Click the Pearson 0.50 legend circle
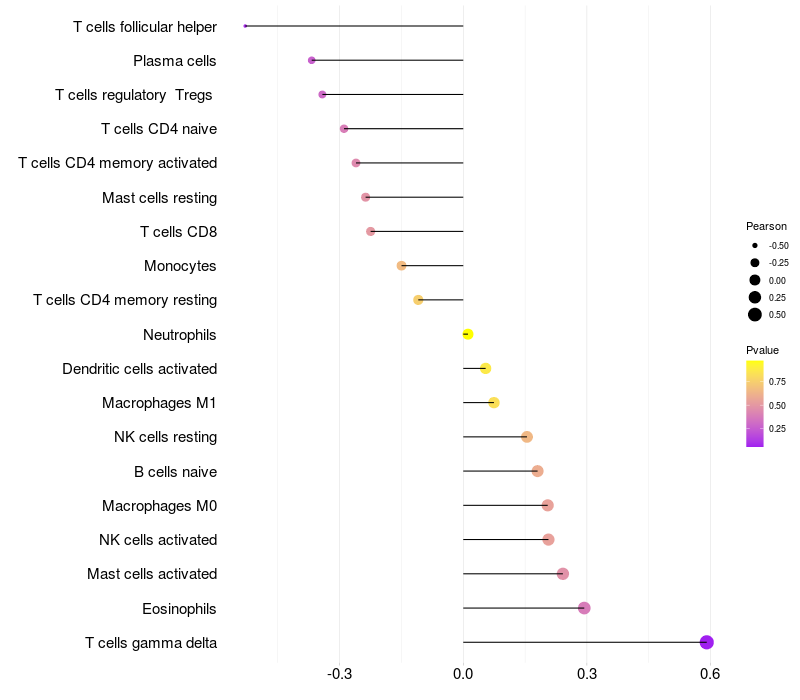The width and height of the screenshot is (800, 700). coord(755,315)
